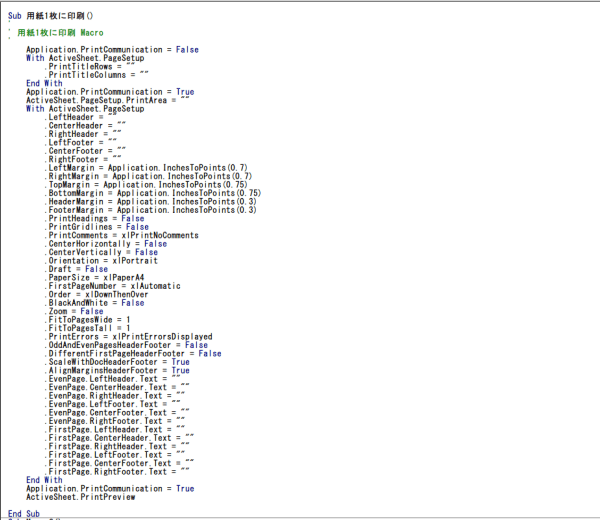600x520 pixels.
Task: Click the '.FirstPage.LeftFooter.Text' line
Action: coord(115,454)
